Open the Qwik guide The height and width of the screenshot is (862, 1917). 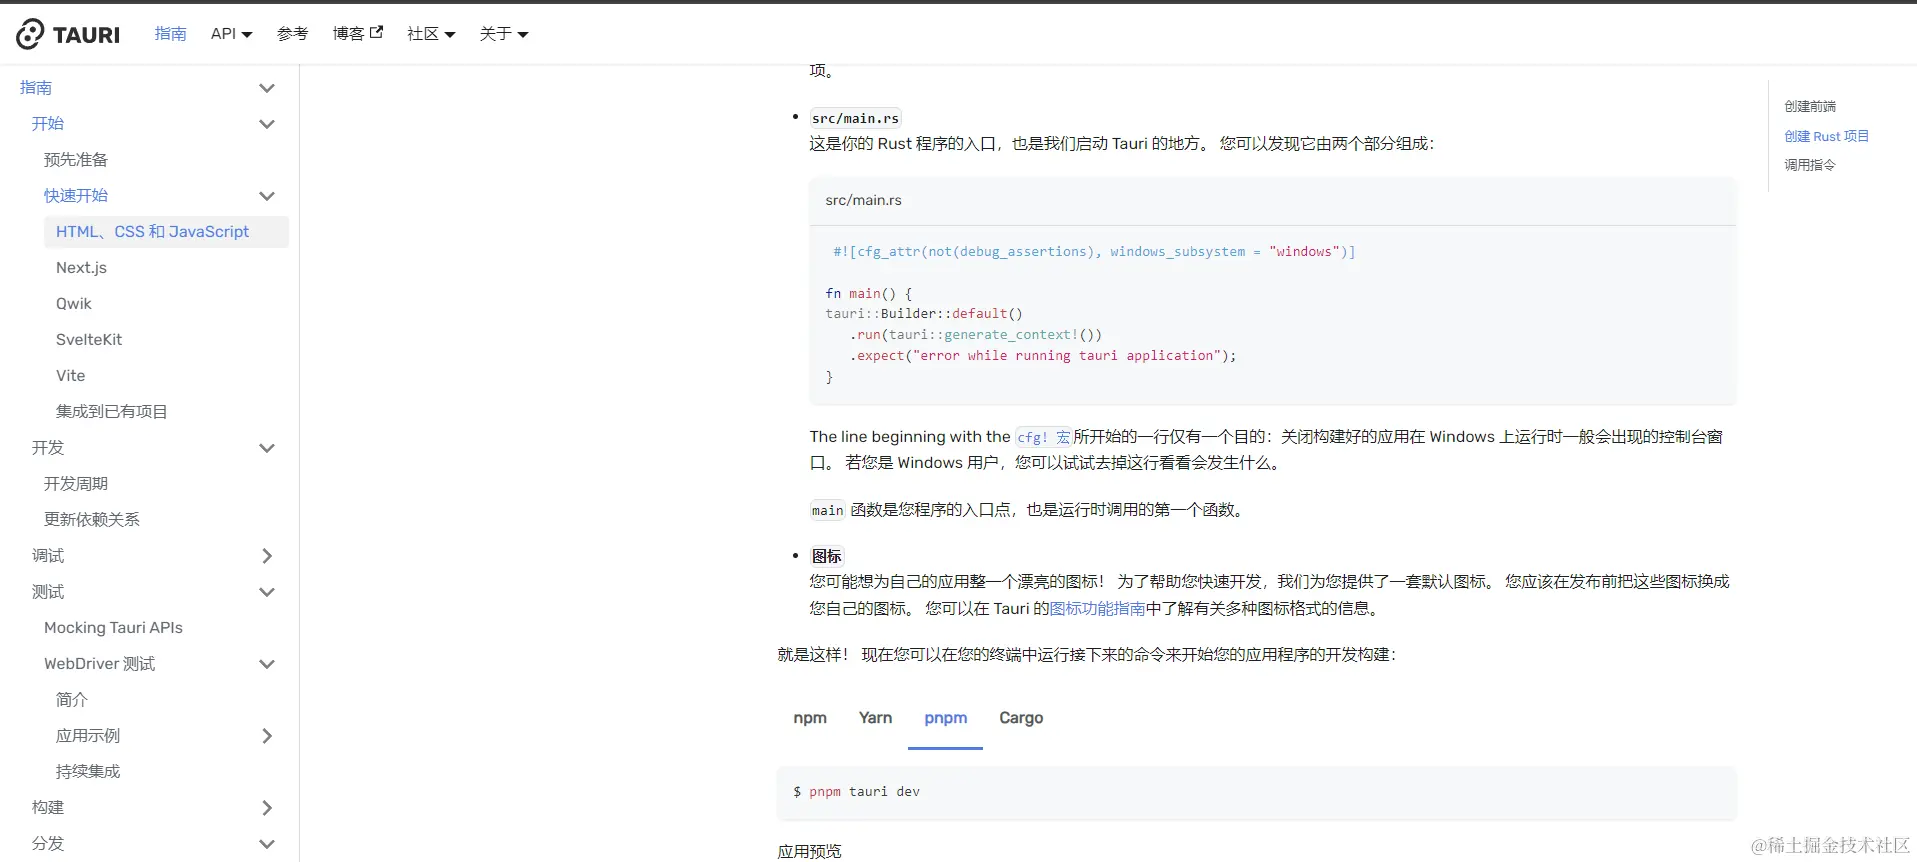coord(74,304)
